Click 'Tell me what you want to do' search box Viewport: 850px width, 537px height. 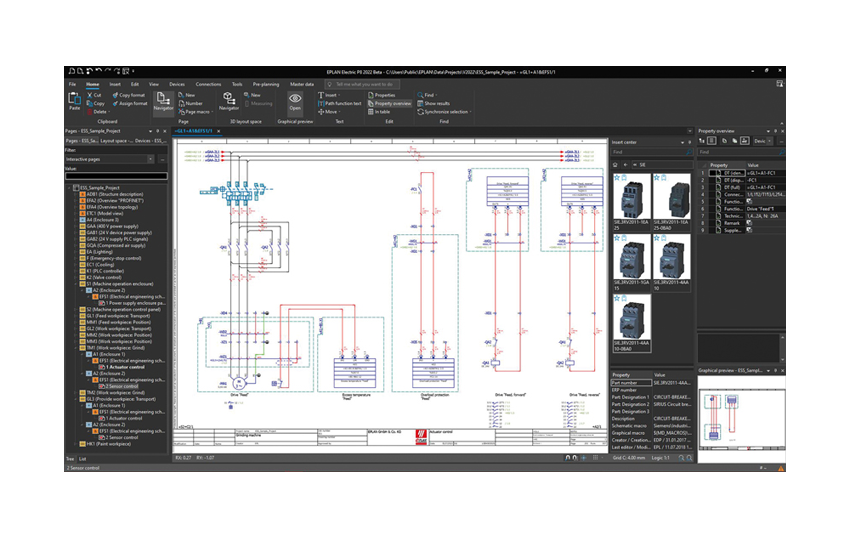(x=362, y=84)
